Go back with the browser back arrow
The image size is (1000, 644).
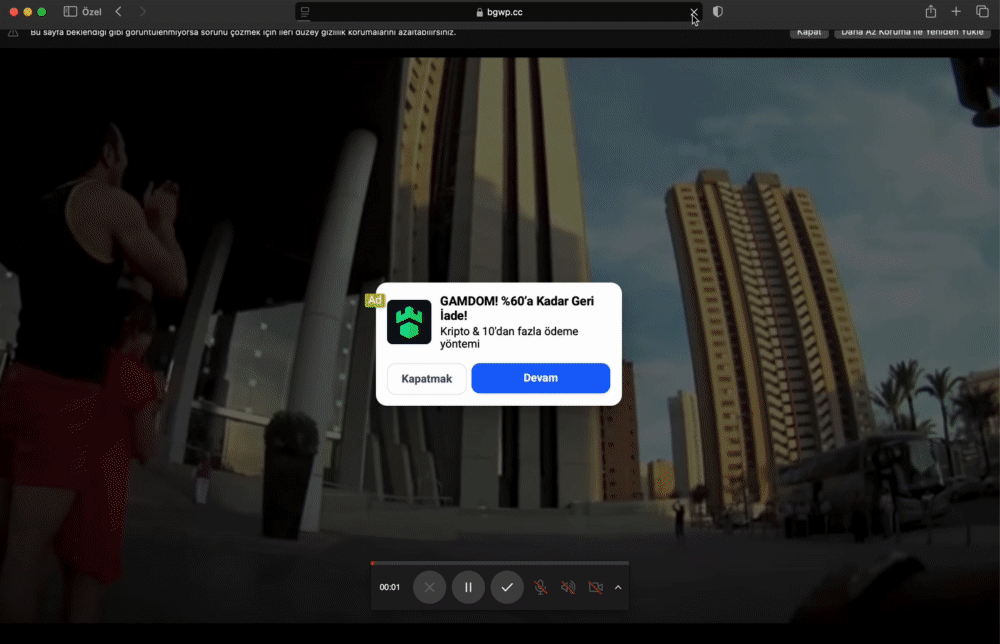[119, 11]
